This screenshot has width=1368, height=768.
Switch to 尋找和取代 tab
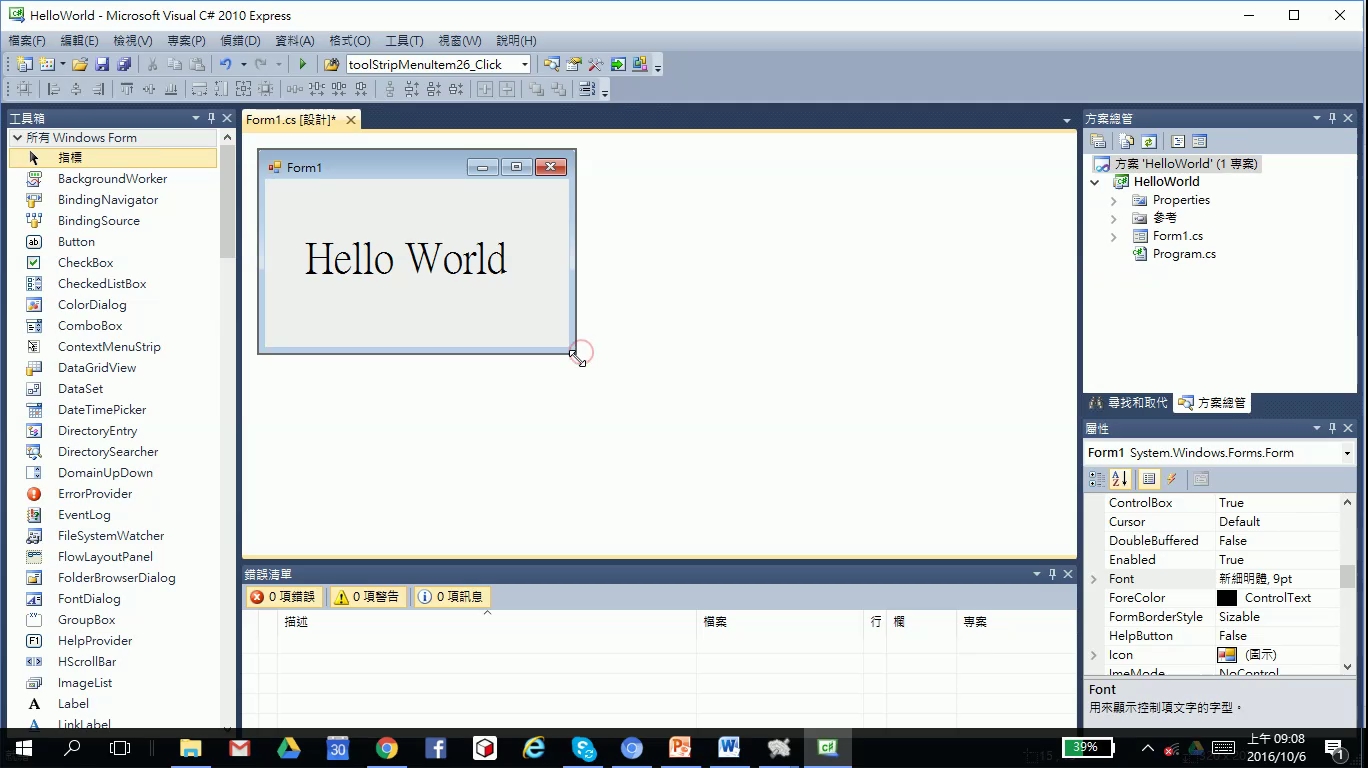tap(1128, 403)
